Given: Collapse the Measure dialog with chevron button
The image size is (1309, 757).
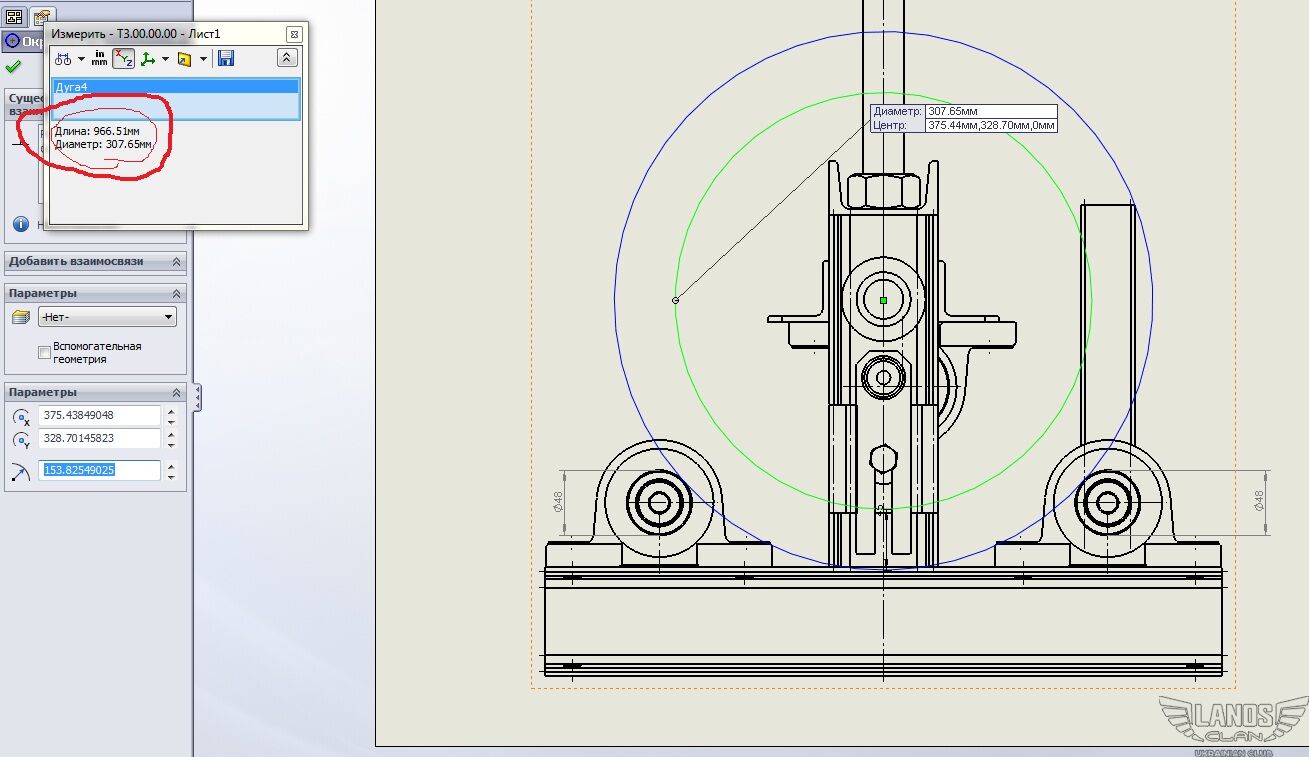Looking at the screenshot, I should 286,59.
